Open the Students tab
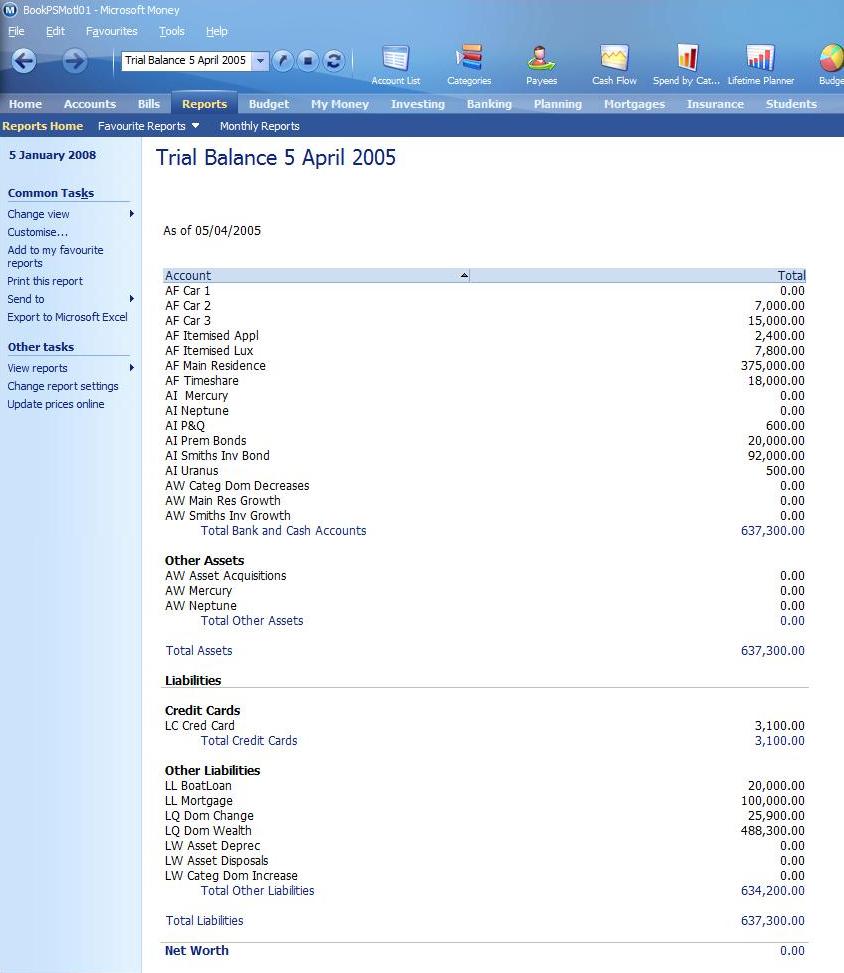The height and width of the screenshot is (973, 844). pos(791,104)
